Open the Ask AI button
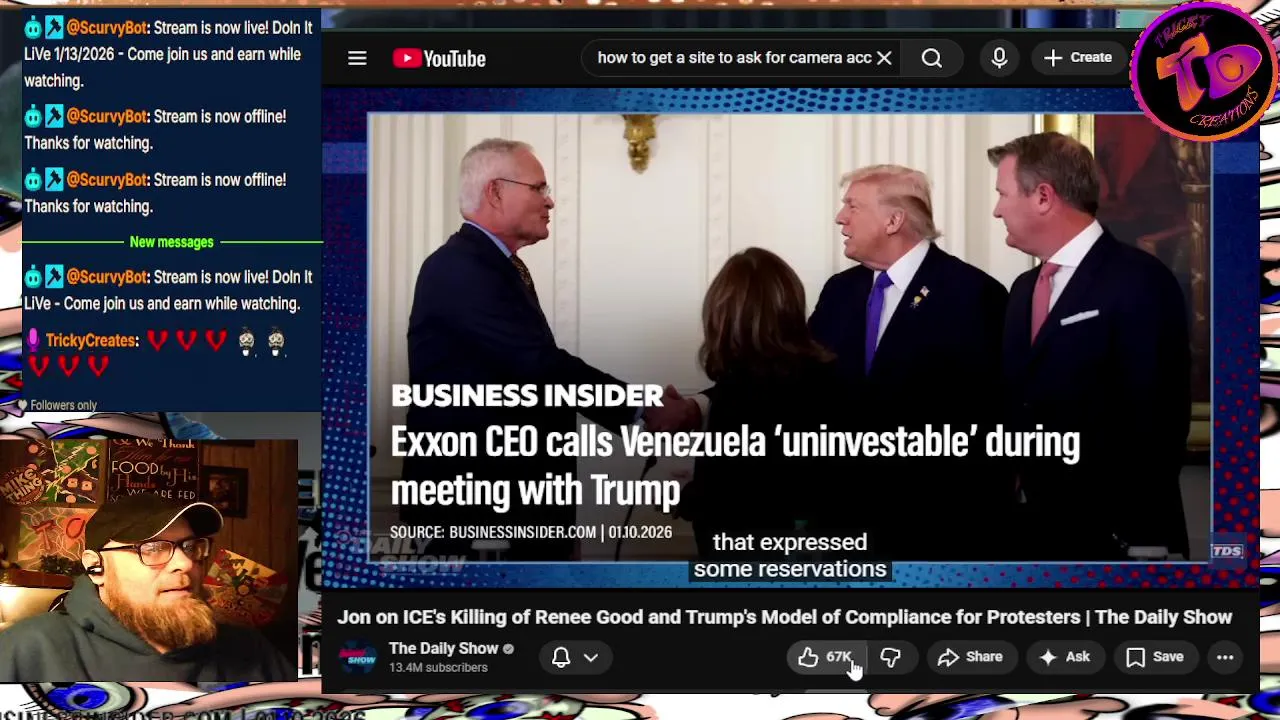 (1065, 657)
